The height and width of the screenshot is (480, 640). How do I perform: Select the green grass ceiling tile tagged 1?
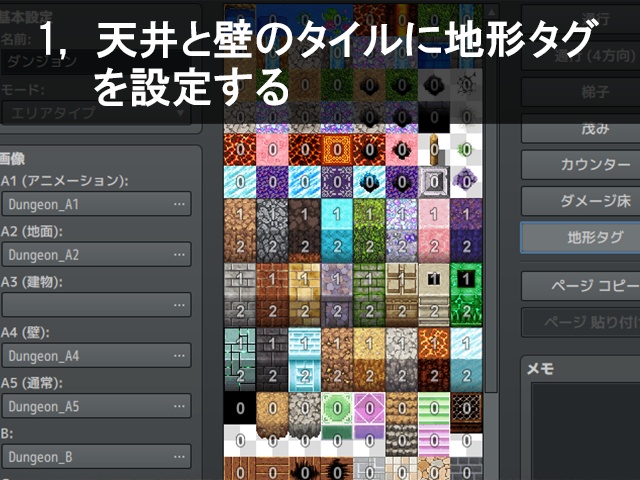click(369, 214)
